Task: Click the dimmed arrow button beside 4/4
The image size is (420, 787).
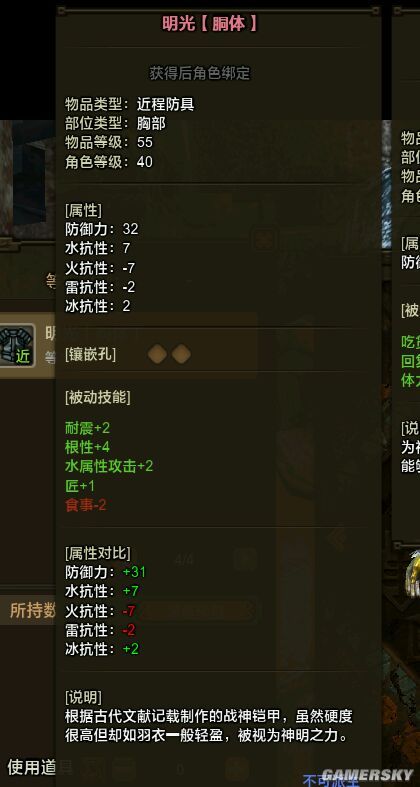Action: coord(244,559)
